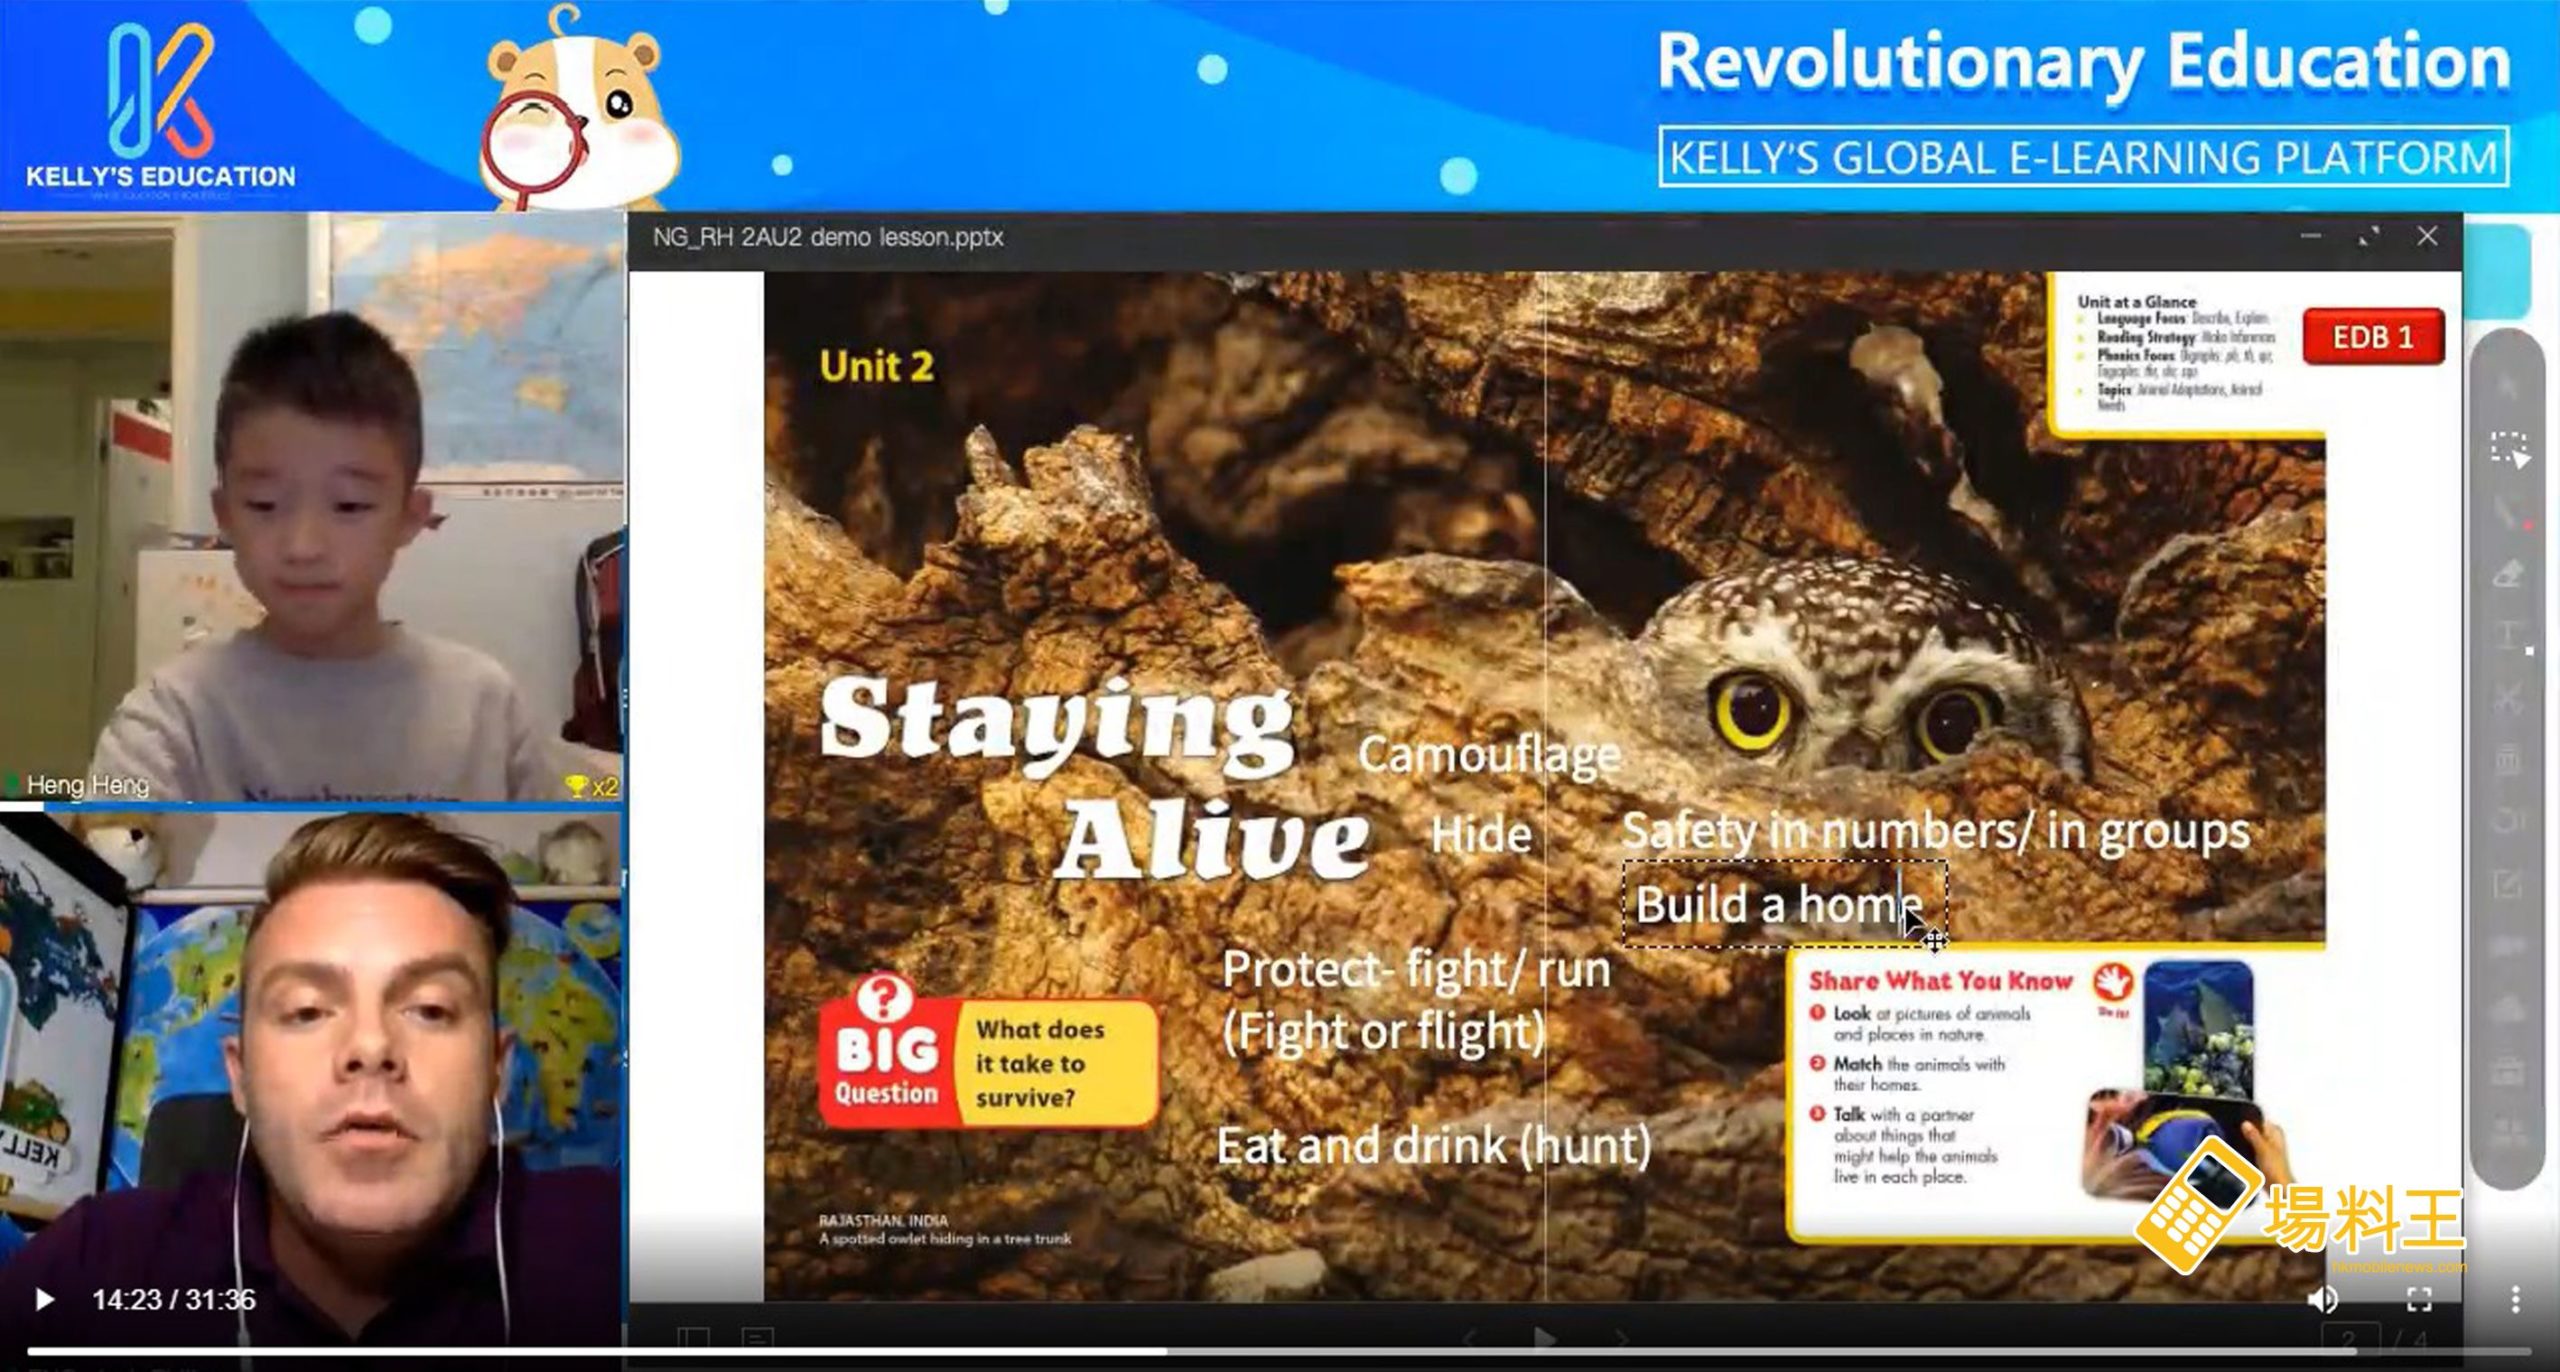Enter fullscreen video mode
This screenshot has height=1372, width=2560.
(2418, 1299)
